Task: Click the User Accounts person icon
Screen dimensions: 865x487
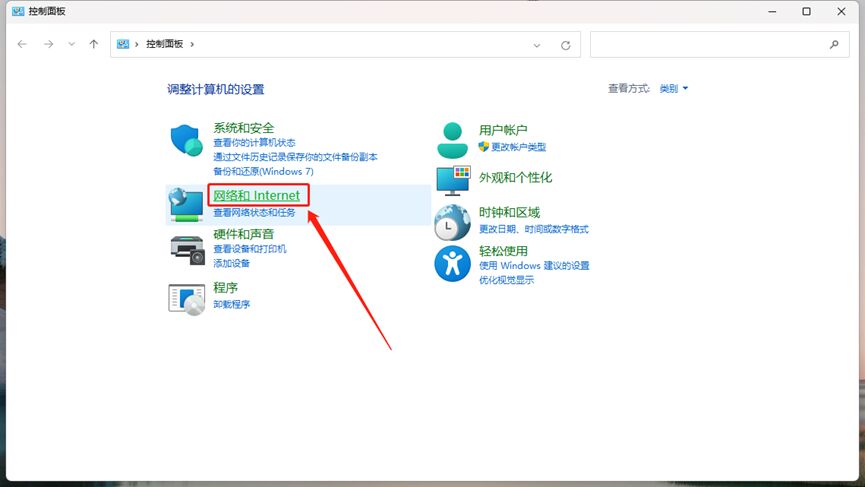Action: coord(453,140)
